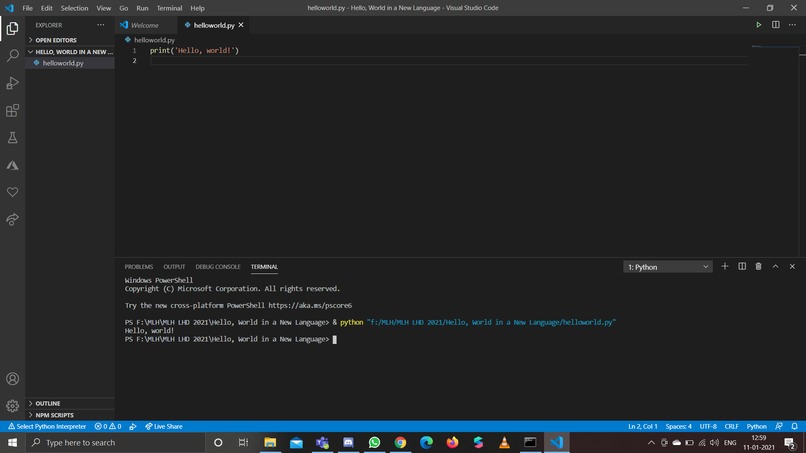
Task: Run Python file with play button
Action: tap(758, 25)
